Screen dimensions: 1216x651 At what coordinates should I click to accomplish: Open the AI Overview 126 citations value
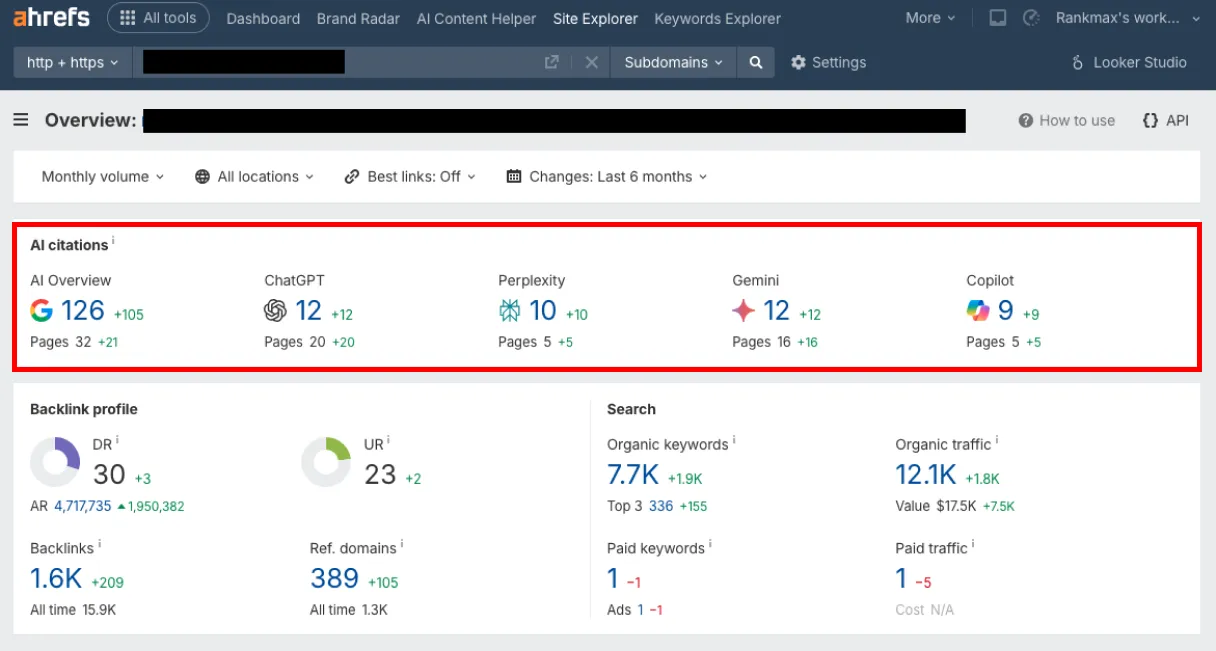83,311
